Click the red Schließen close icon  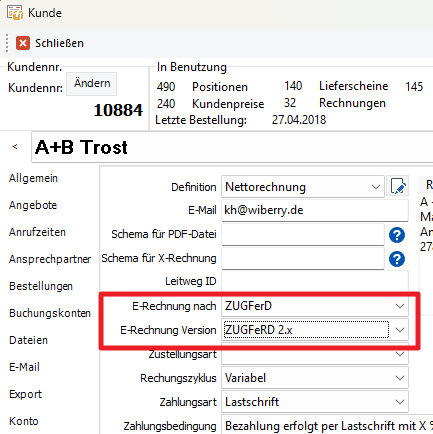[x=23, y=43]
